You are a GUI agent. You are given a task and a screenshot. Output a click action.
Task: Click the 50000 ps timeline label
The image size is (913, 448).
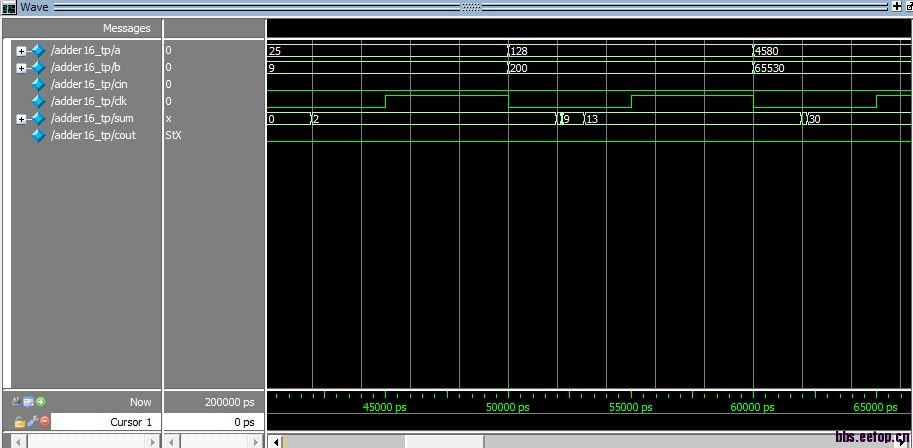(508, 407)
